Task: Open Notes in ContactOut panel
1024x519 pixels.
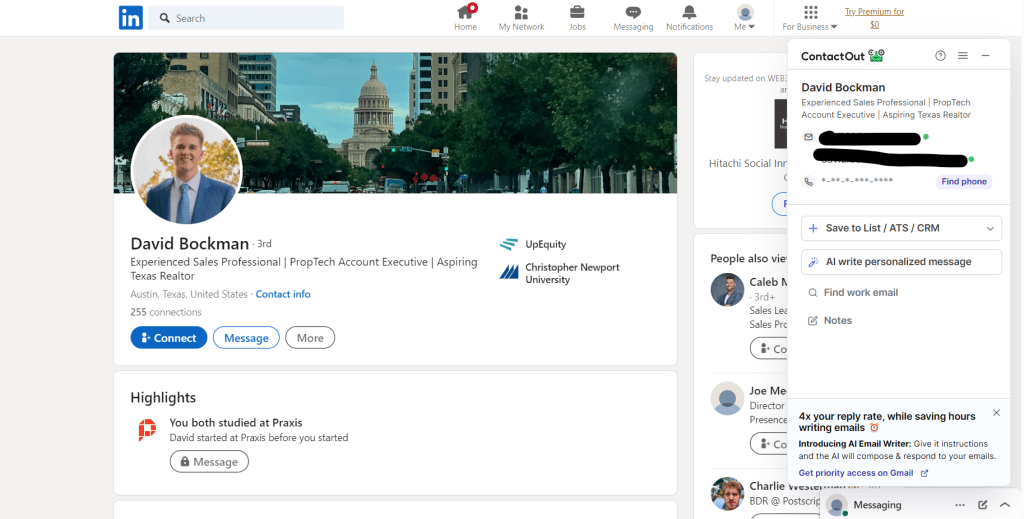Action: (837, 321)
